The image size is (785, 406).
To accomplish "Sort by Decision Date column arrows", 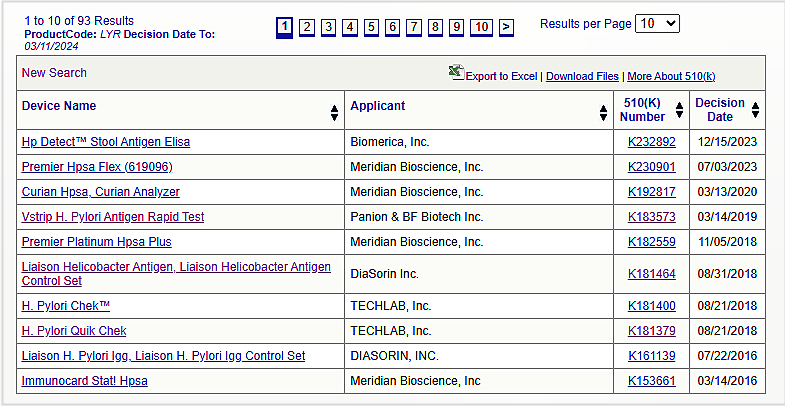I will 755,110.
